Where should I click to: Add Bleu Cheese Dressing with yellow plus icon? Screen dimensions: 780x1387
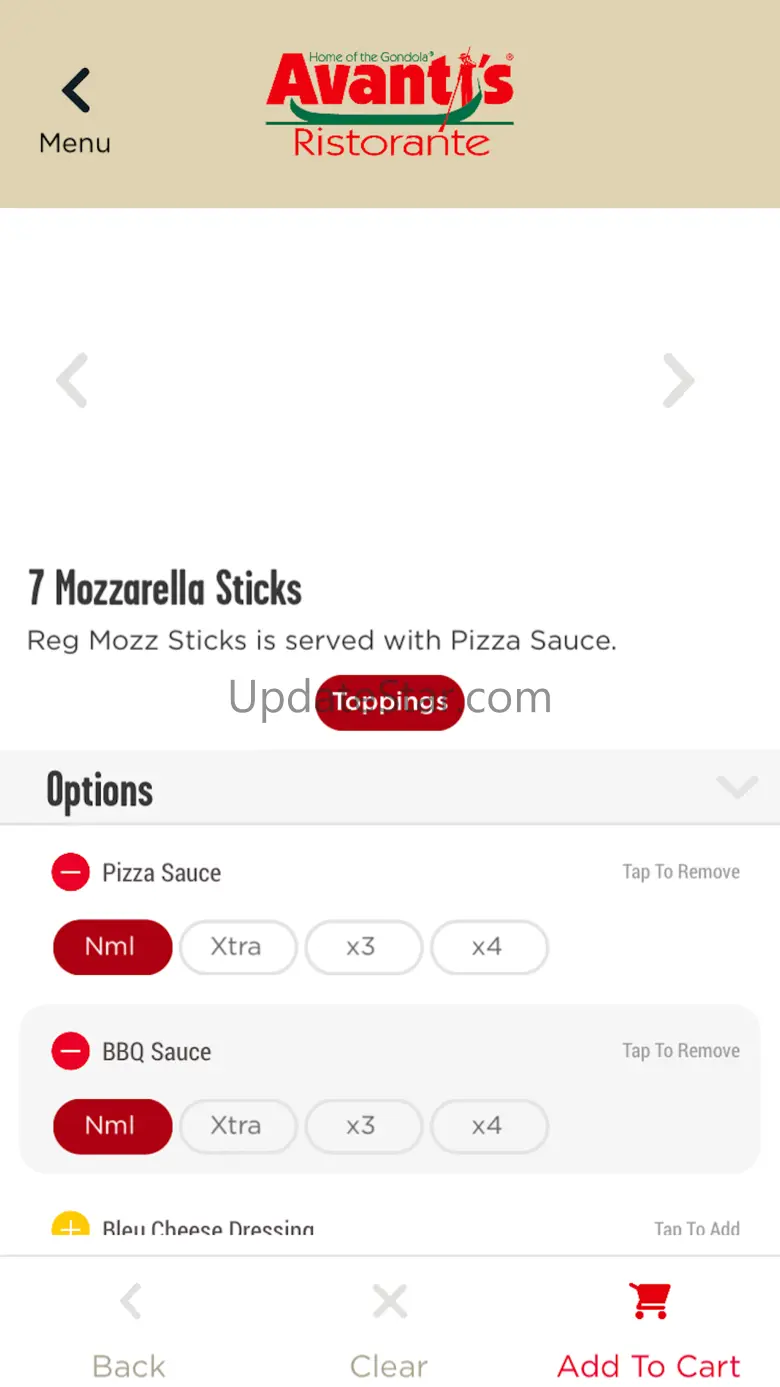click(70, 1225)
